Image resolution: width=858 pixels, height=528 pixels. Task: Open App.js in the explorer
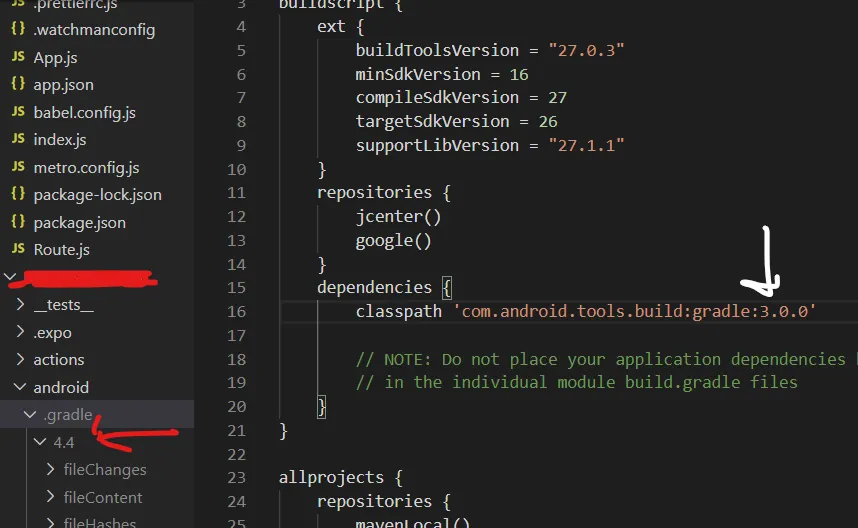tap(55, 57)
